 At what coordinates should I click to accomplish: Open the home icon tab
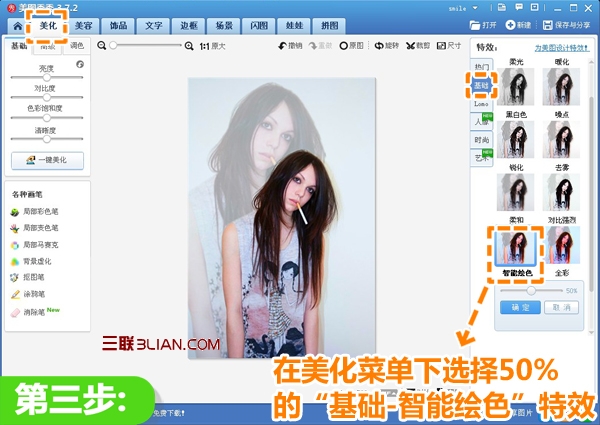pos(17,26)
